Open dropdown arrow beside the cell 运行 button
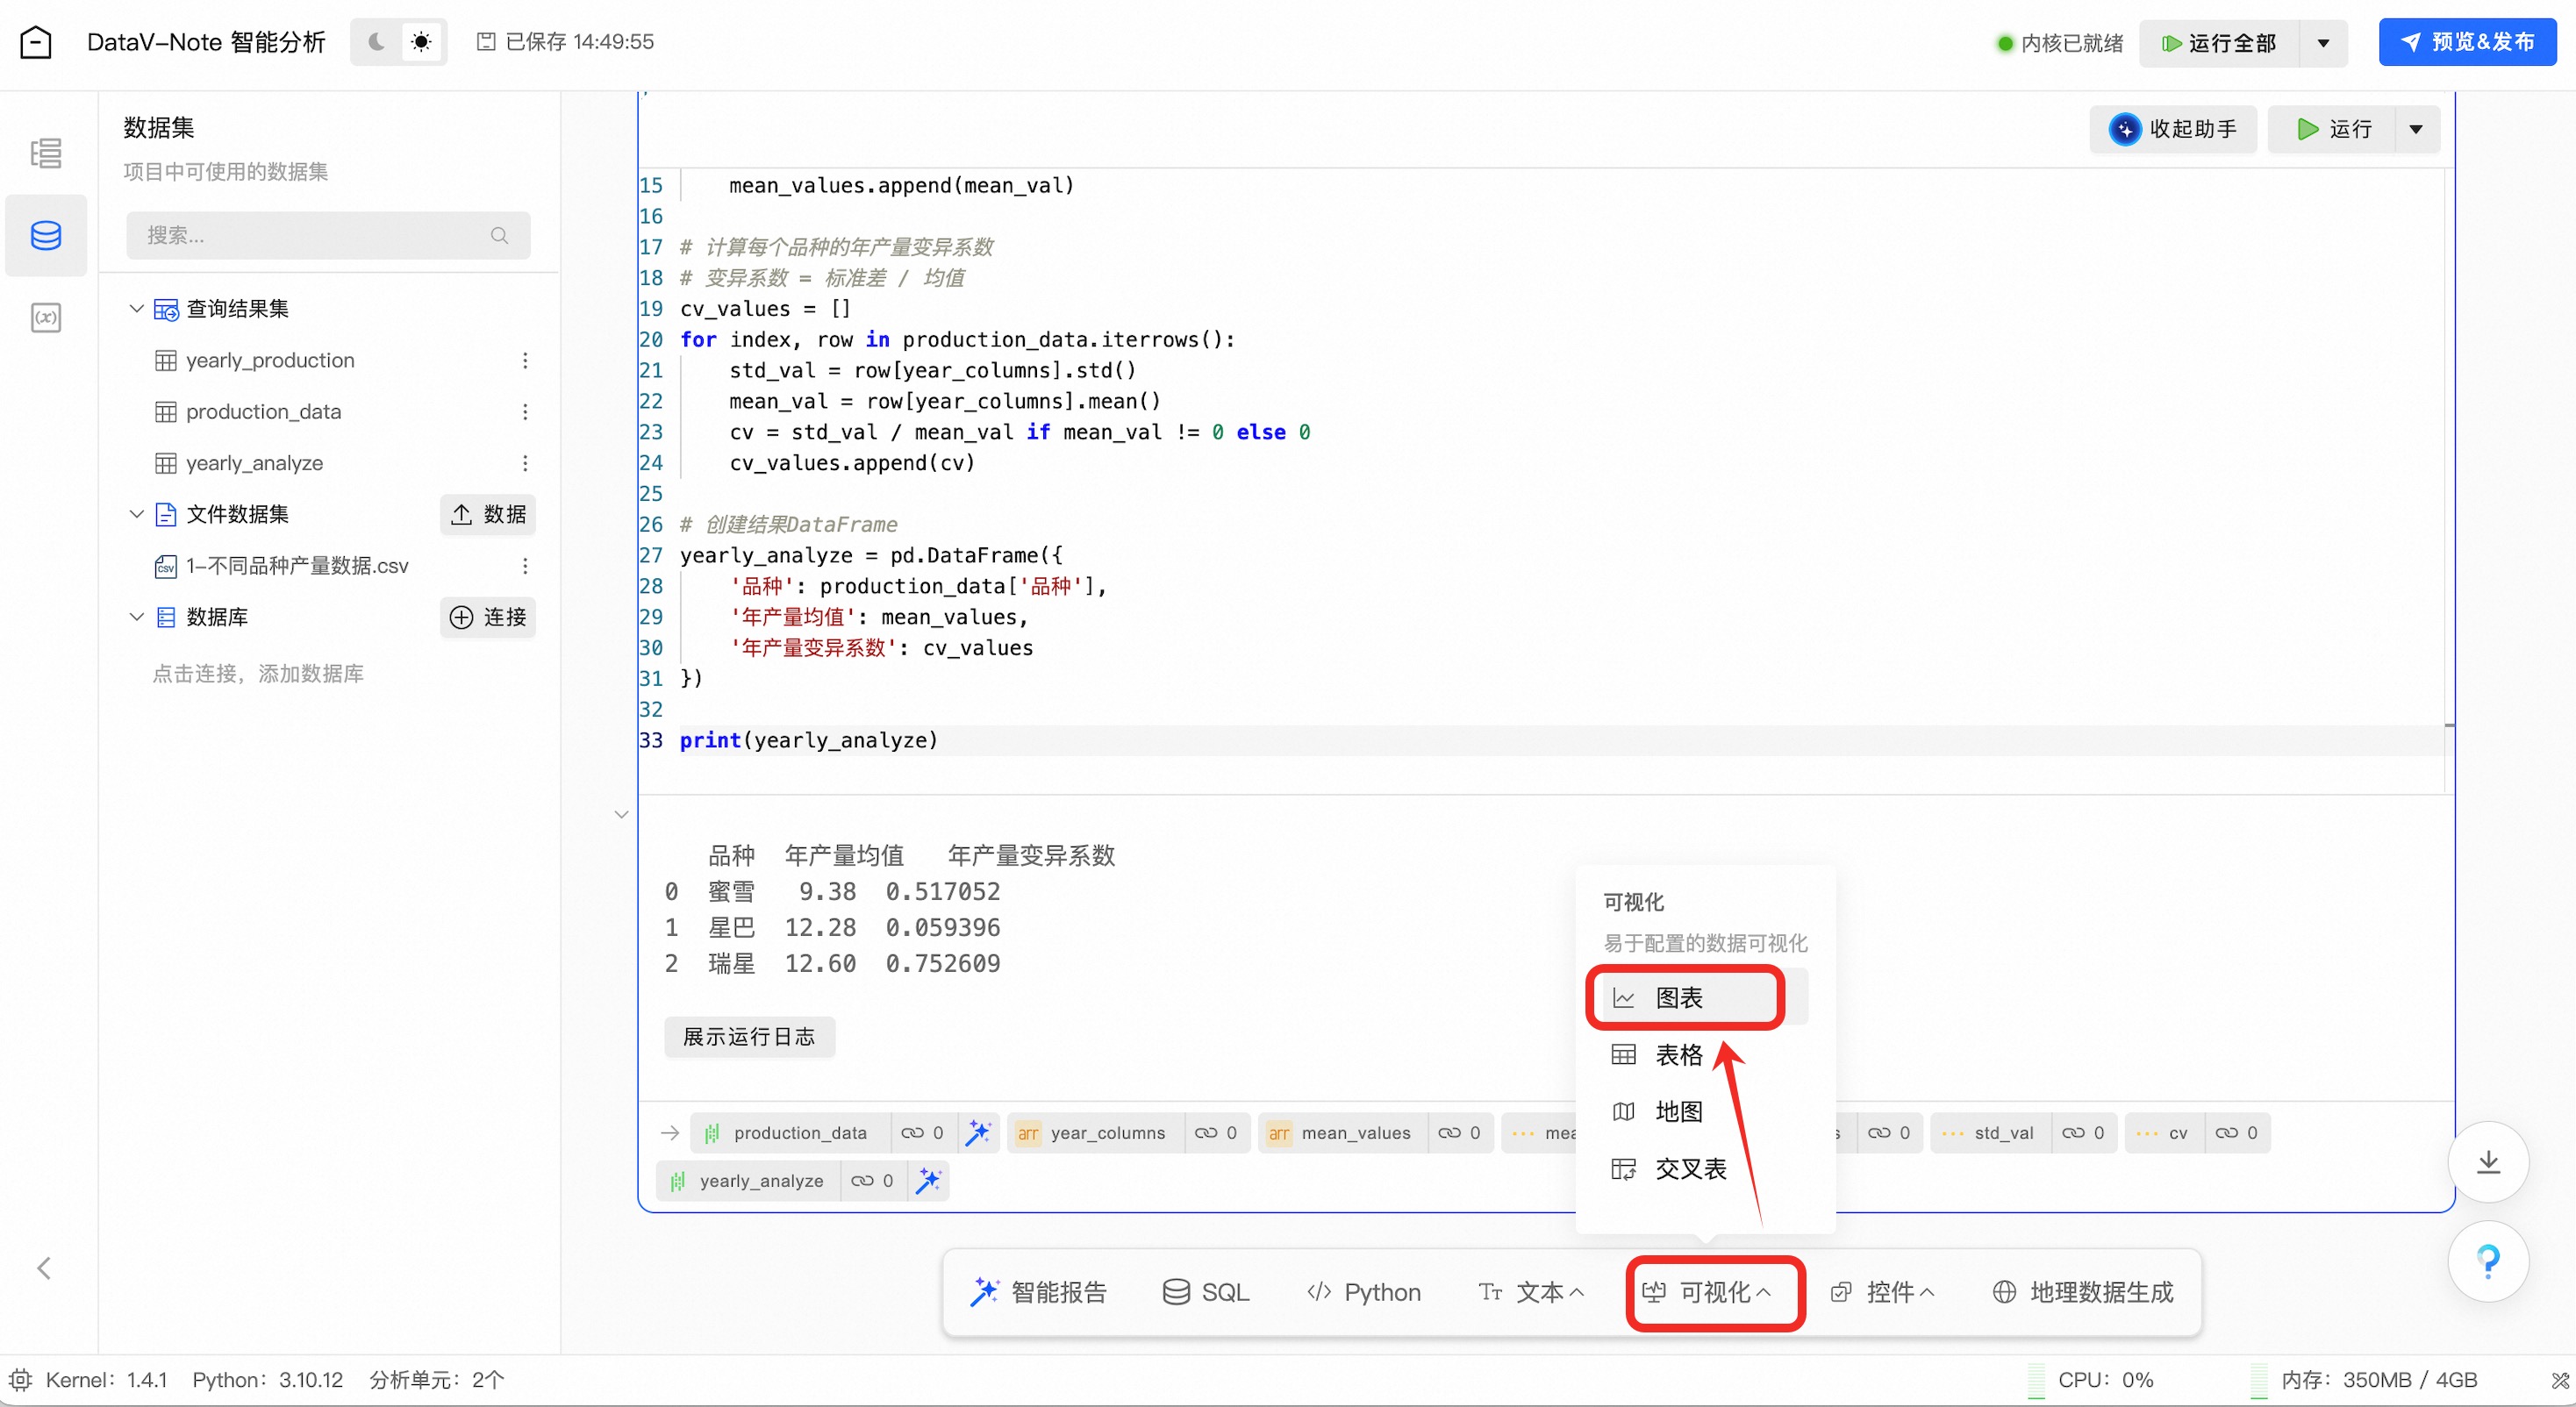This screenshot has width=2576, height=1407. tap(2416, 129)
